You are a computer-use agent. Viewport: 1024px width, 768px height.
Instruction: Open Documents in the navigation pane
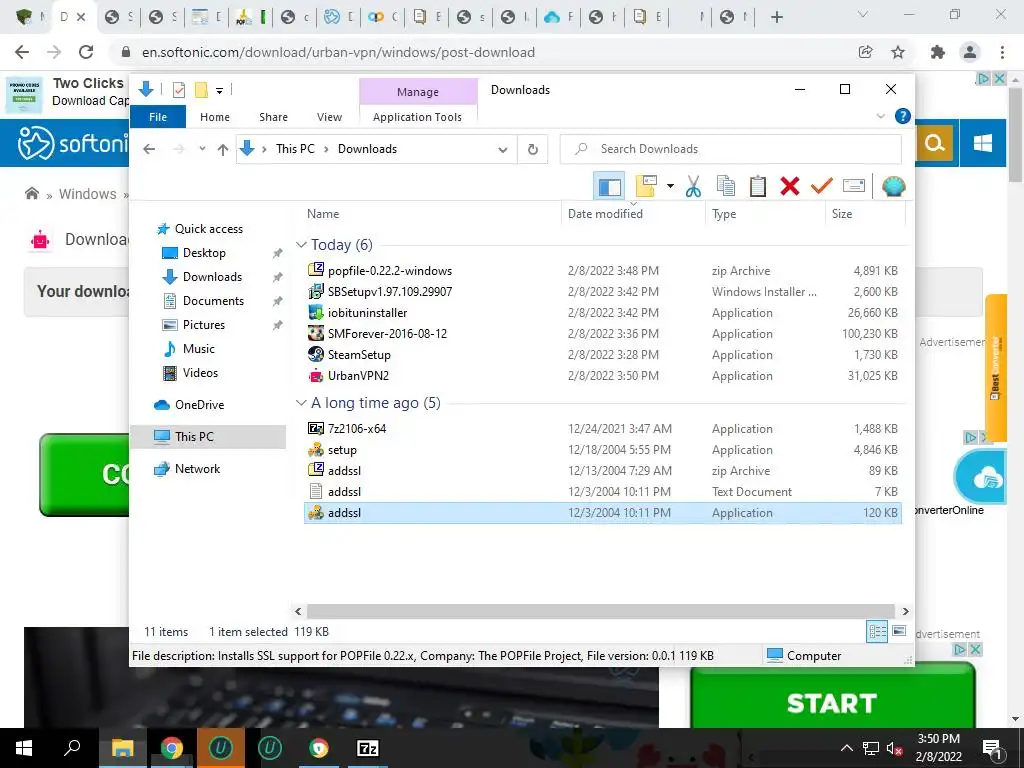(213, 300)
